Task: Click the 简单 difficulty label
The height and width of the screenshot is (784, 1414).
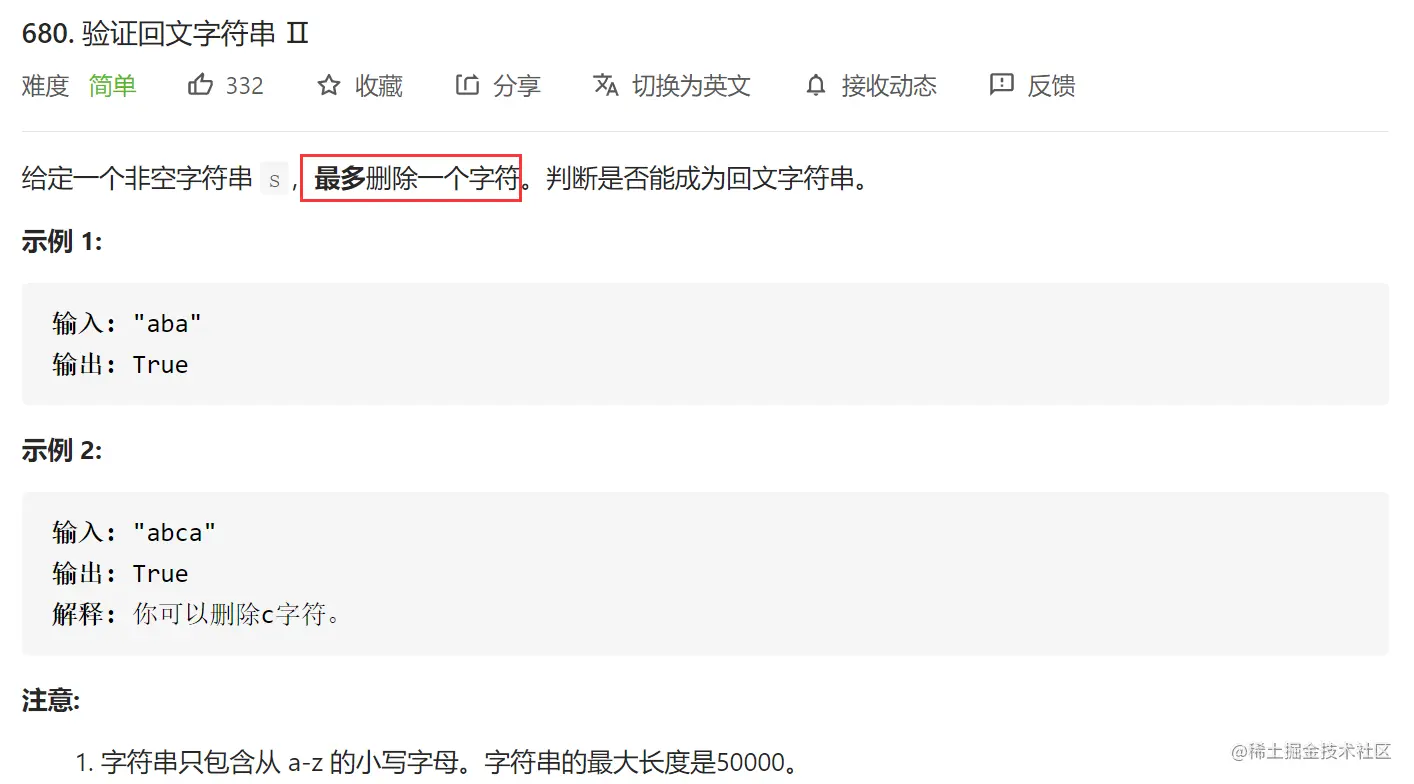Action: pos(112,86)
